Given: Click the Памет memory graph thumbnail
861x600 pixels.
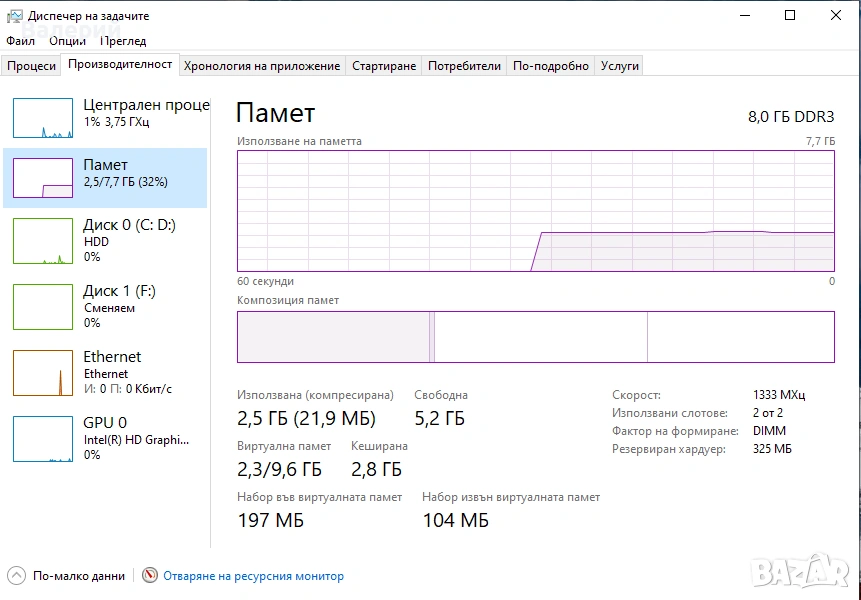Looking at the screenshot, I should coord(43,178).
